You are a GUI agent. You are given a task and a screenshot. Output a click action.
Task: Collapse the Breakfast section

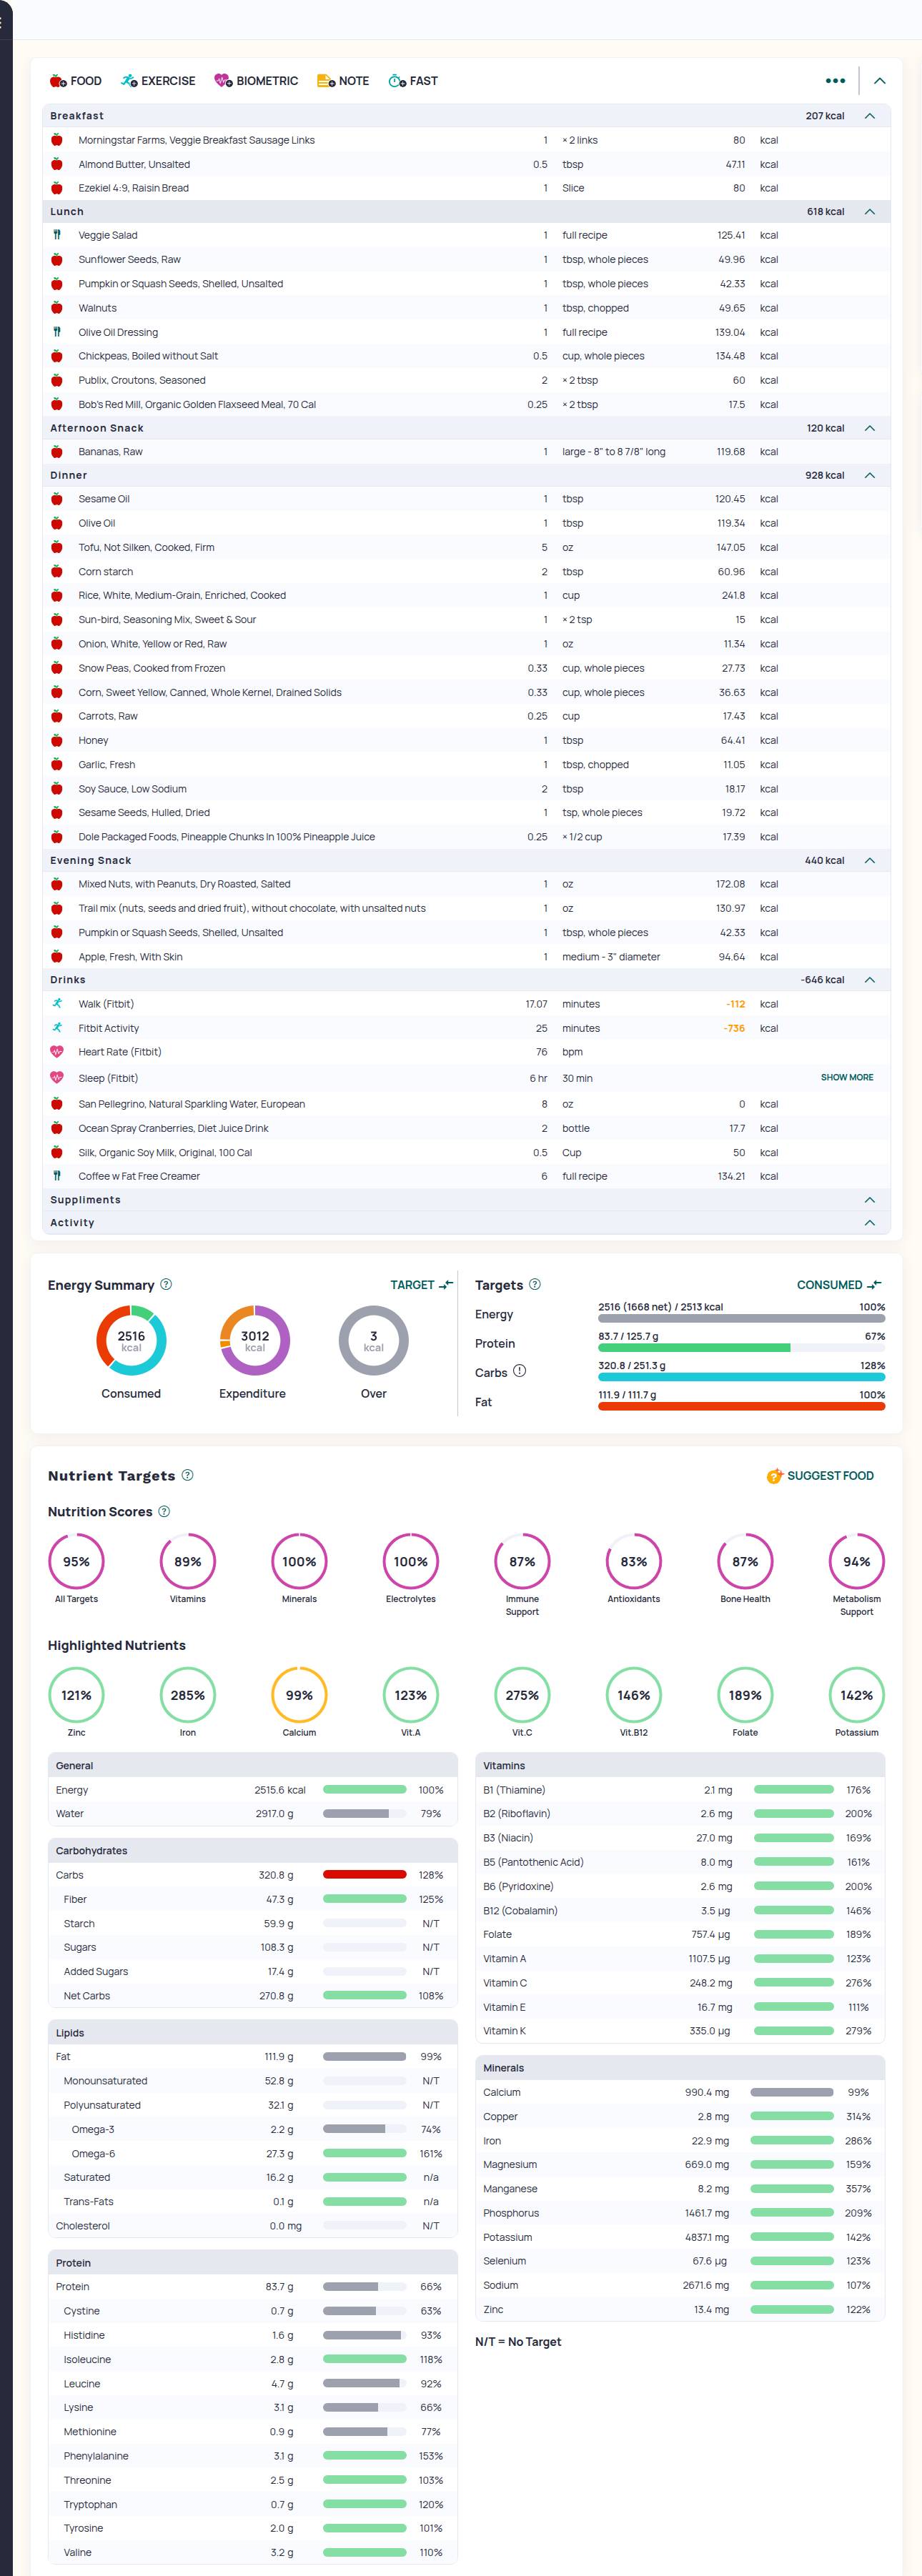click(x=869, y=116)
